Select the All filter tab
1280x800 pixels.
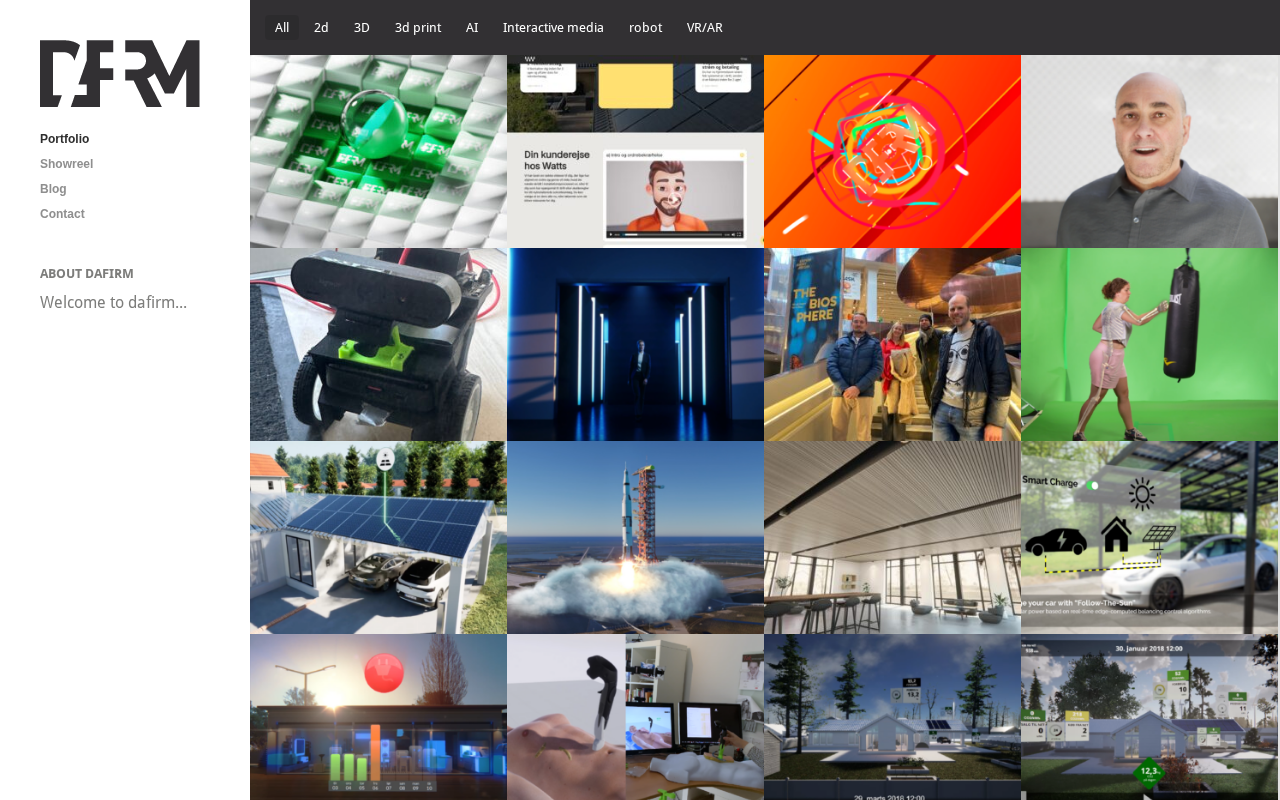282,28
